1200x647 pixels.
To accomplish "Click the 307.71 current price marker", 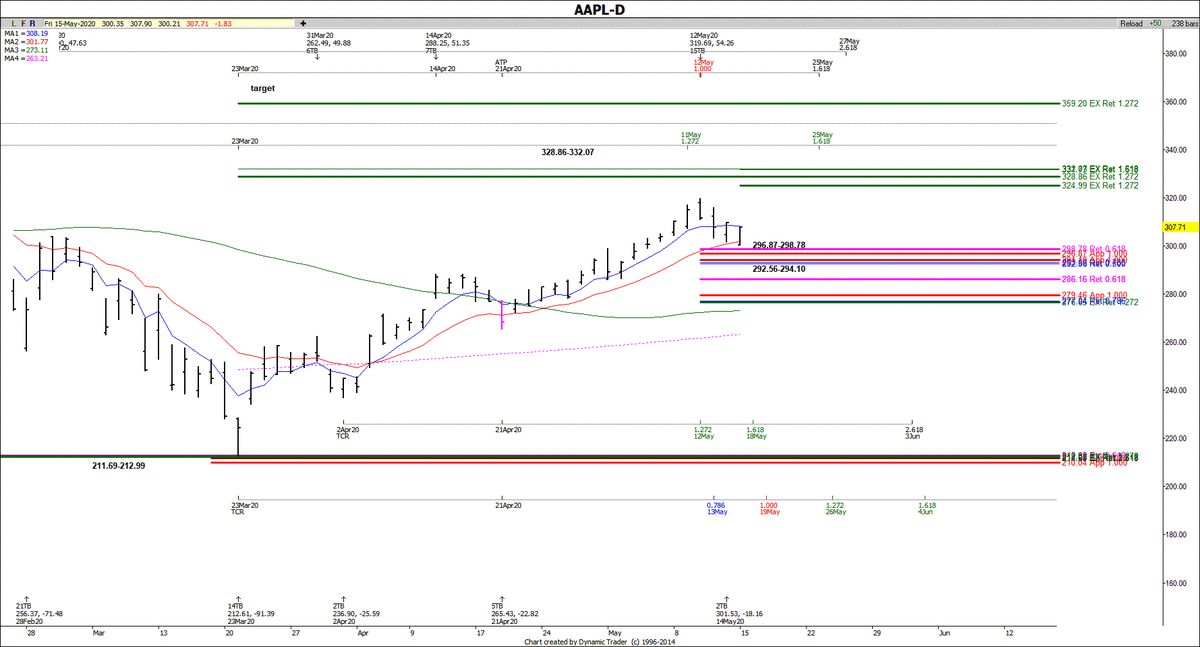I will (x=1181, y=228).
